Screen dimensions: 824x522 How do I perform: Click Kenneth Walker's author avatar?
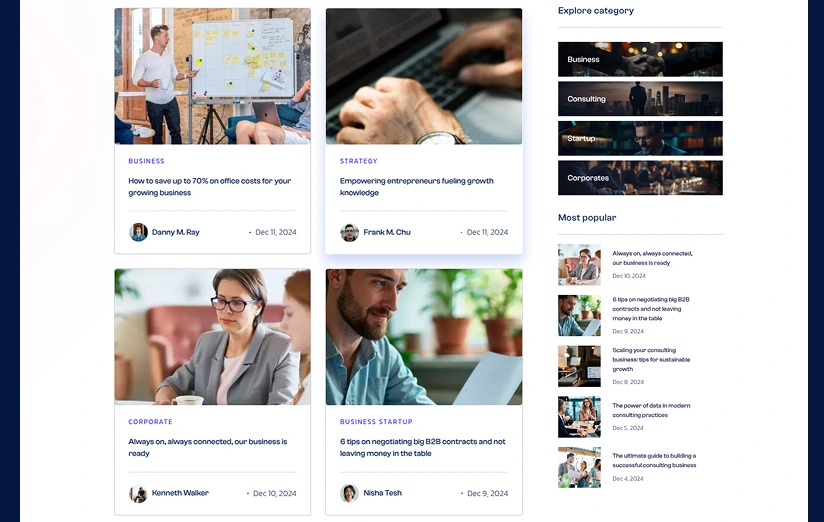(139, 493)
